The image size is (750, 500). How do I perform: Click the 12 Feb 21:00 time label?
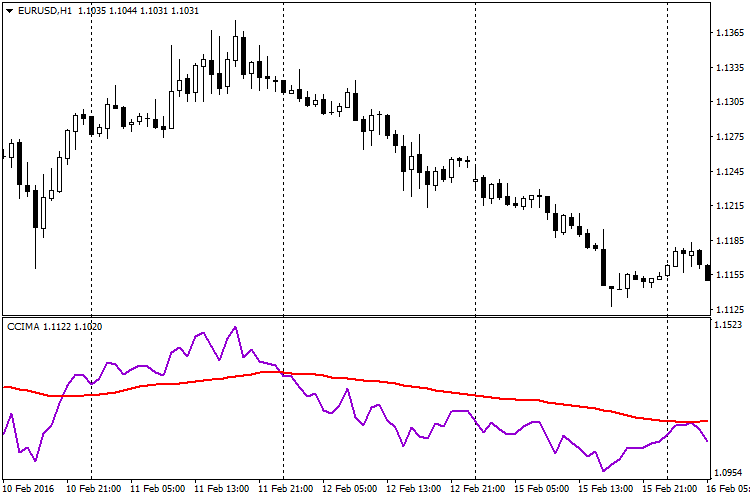[477, 489]
